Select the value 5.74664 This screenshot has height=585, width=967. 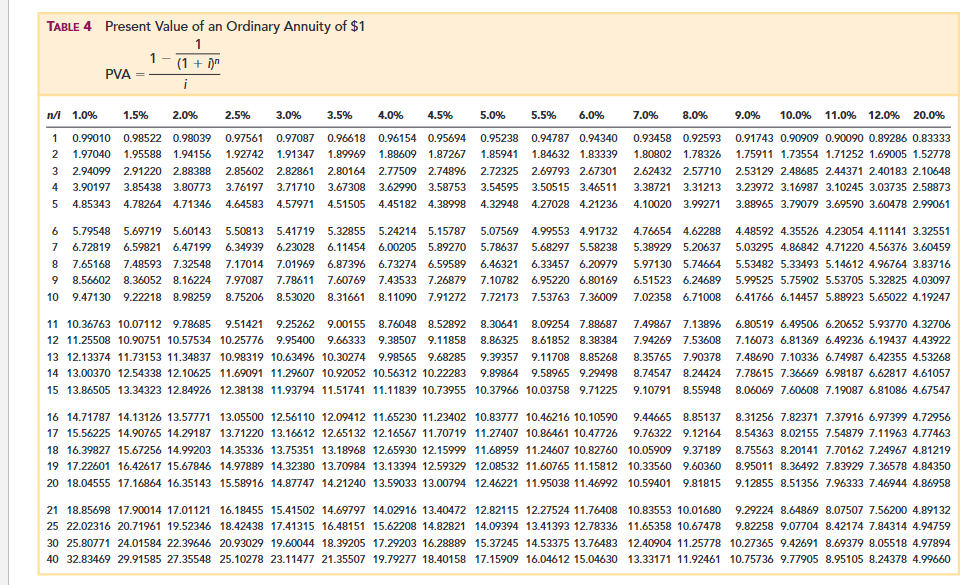[x=702, y=264]
